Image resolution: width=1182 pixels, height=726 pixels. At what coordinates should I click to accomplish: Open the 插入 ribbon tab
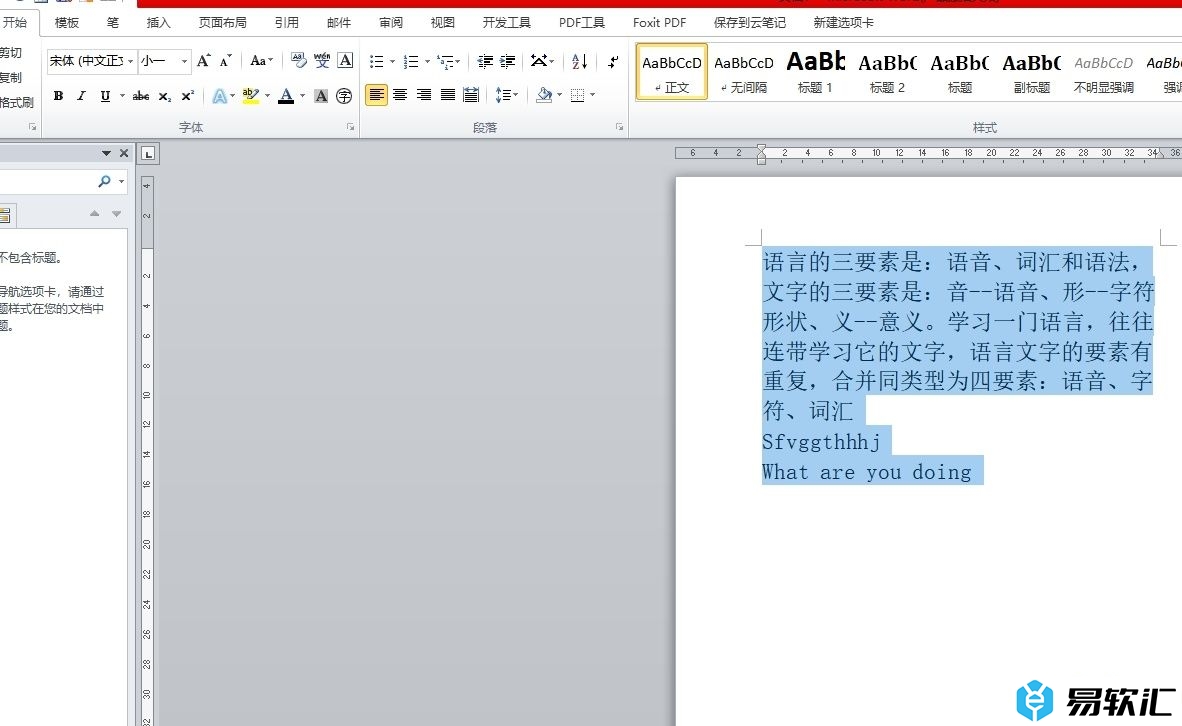coord(158,22)
